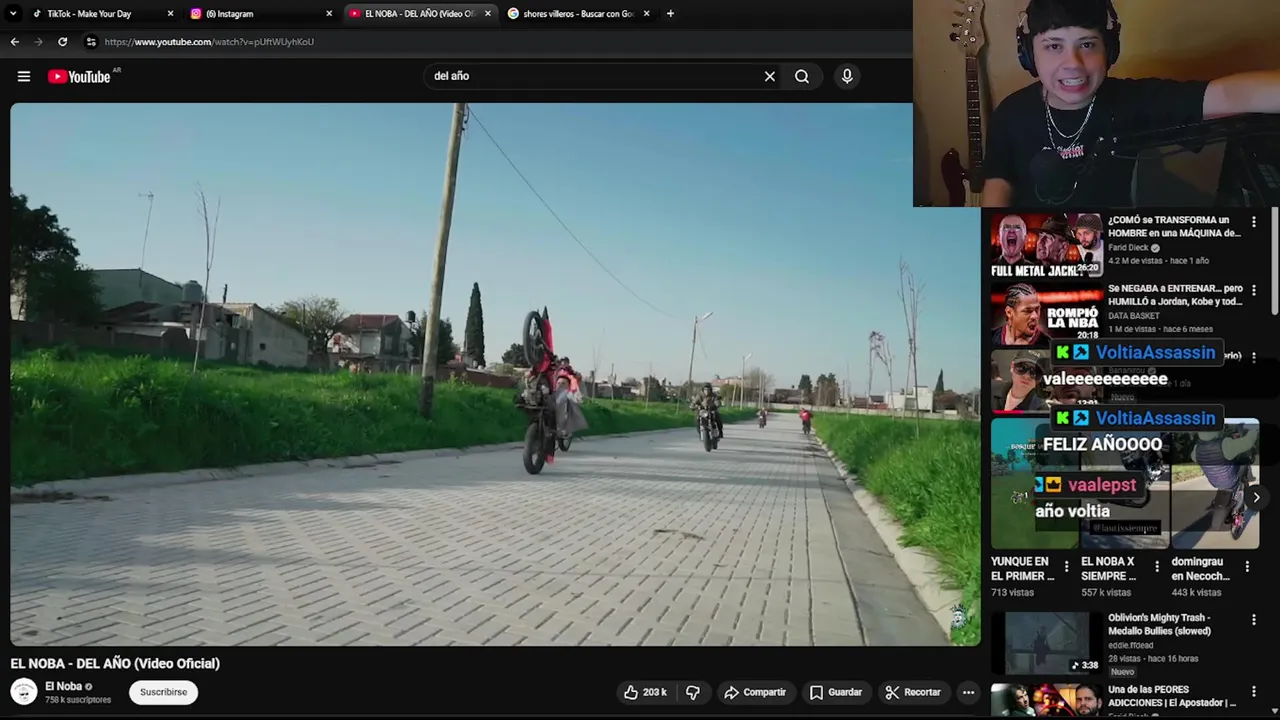The height and width of the screenshot is (720, 1280).
Task: Open options for '¿CÓMO se TRANSFORMA' video
Action: 1254,222
